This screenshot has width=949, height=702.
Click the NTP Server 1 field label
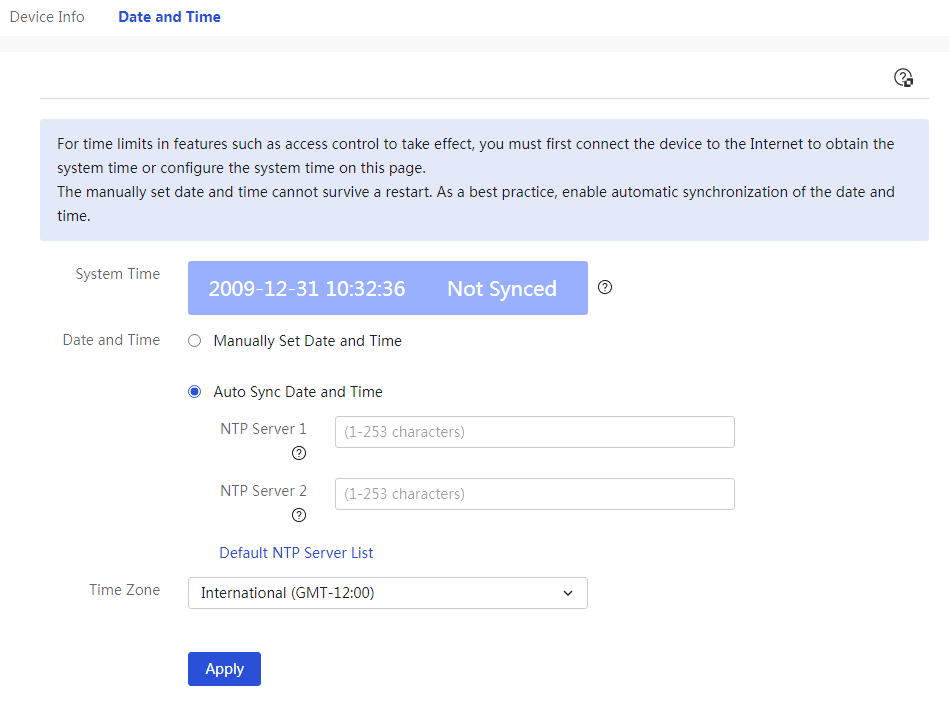[263, 429]
